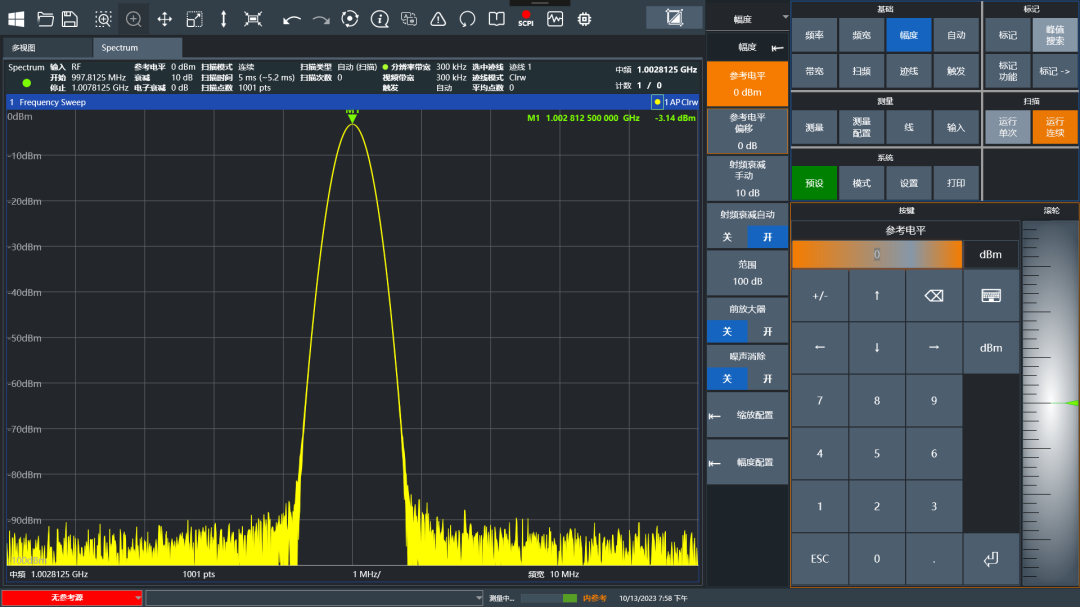The width and height of the screenshot is (1080, 607).
Task: Click the 峰值搜索 peak search button
Action: pyautogui.click(x=1055, y=35)
